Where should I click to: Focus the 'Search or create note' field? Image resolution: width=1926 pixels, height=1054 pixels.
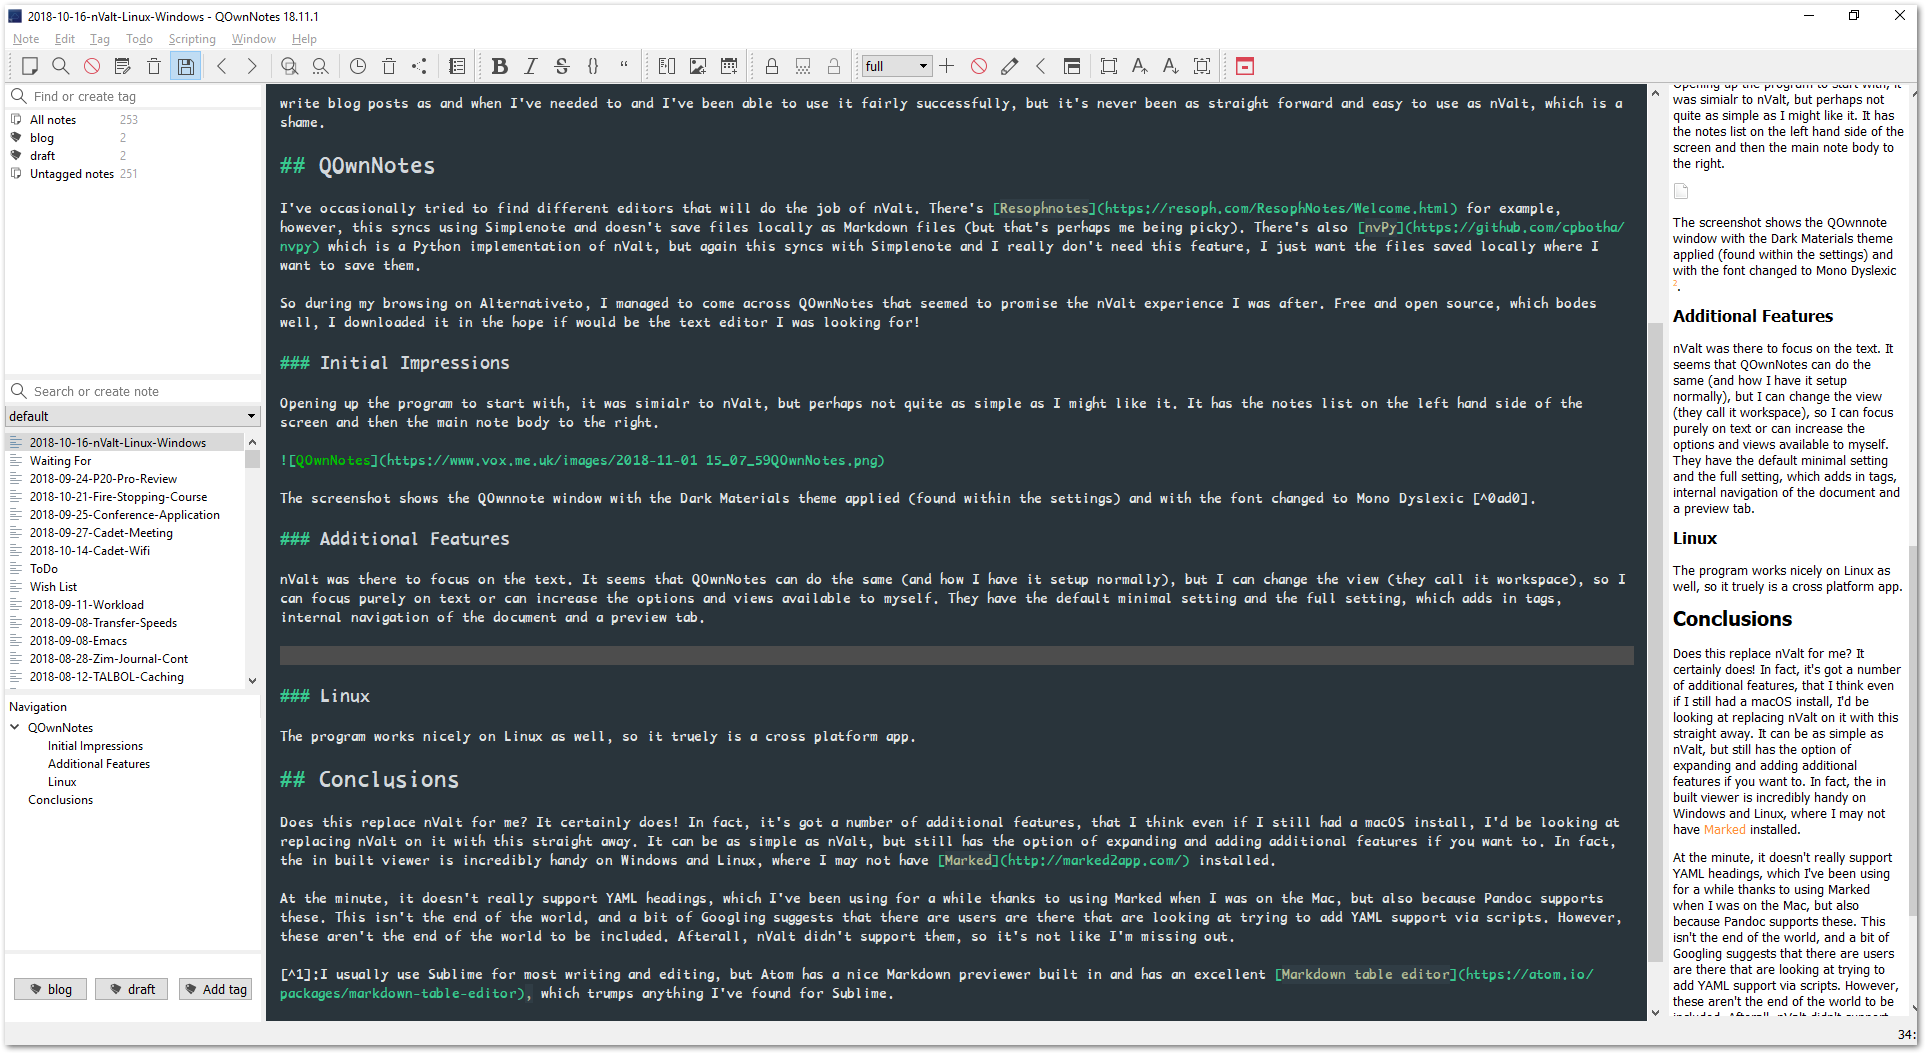click(133, 391)
